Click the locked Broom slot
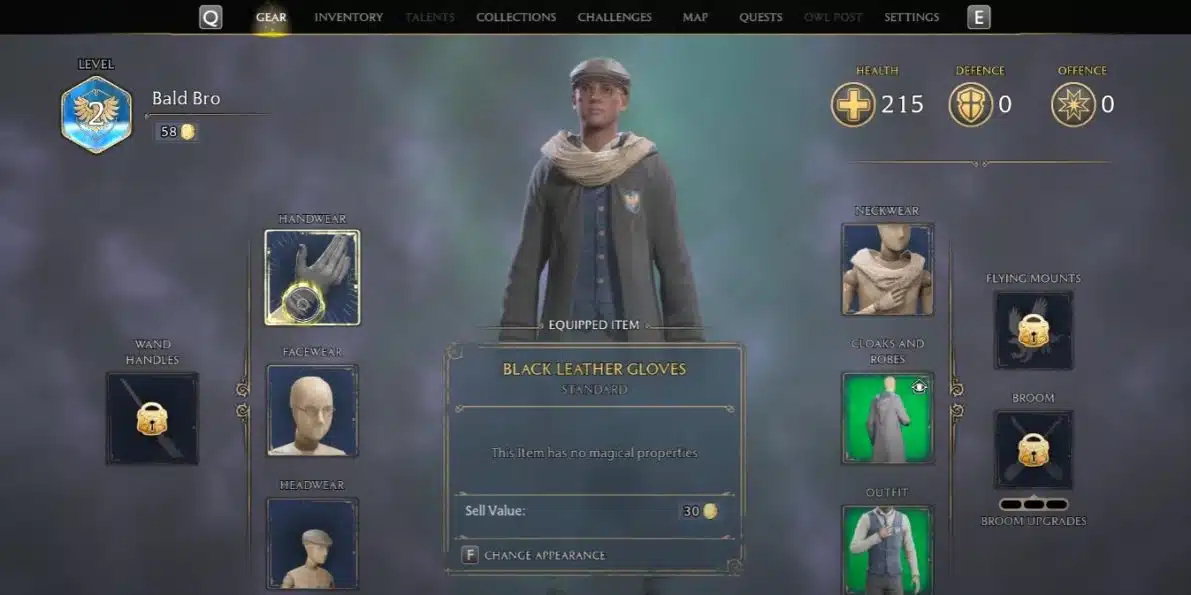Viewport: 1191px width, 595px height. pos(1033,450)
